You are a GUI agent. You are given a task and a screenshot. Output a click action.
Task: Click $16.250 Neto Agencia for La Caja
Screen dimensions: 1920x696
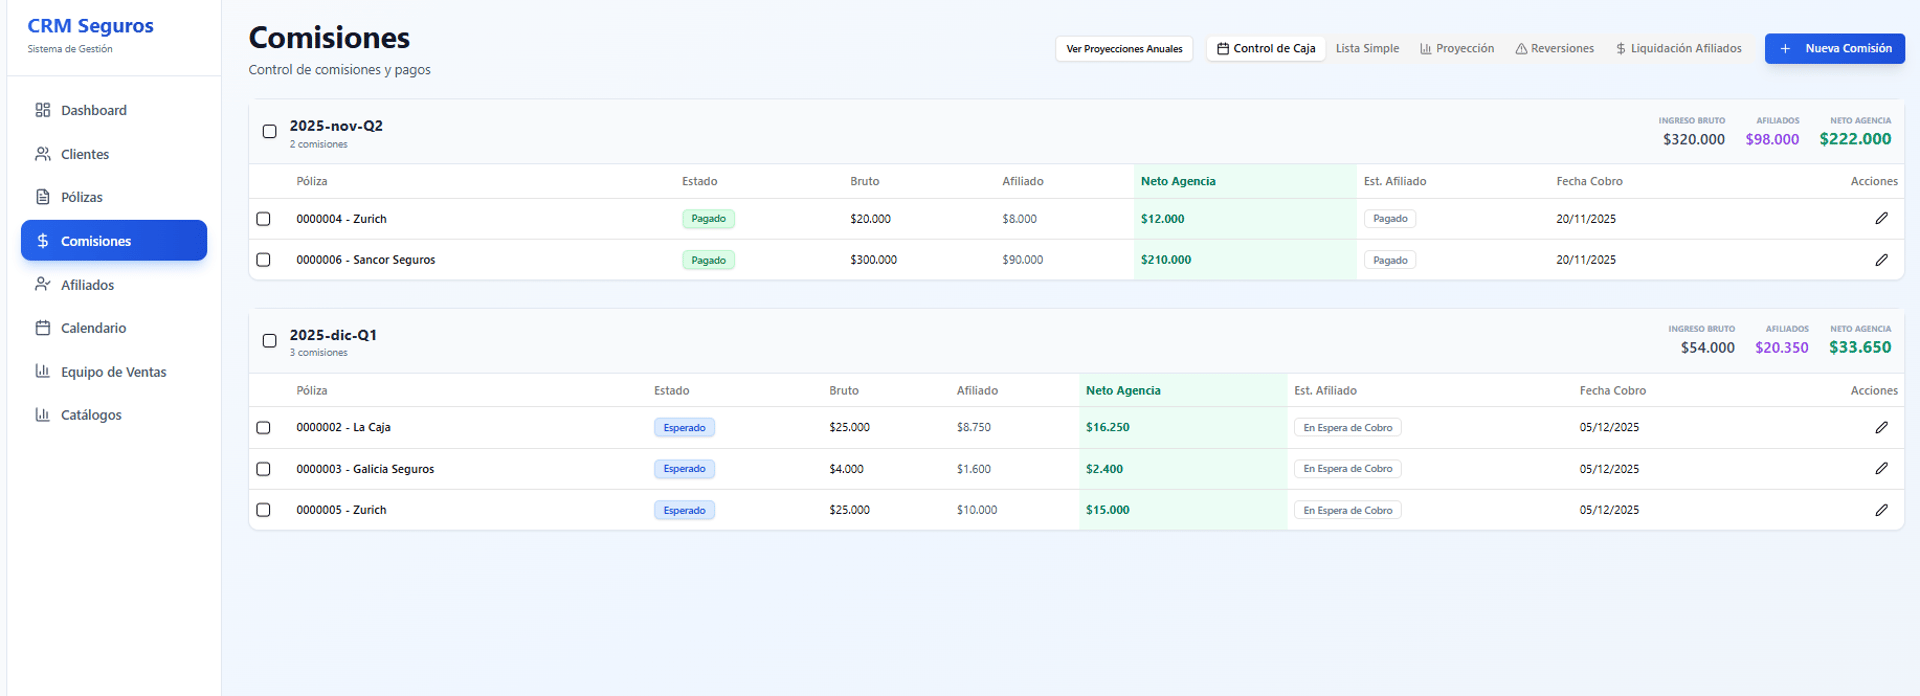click(1107, 427)
